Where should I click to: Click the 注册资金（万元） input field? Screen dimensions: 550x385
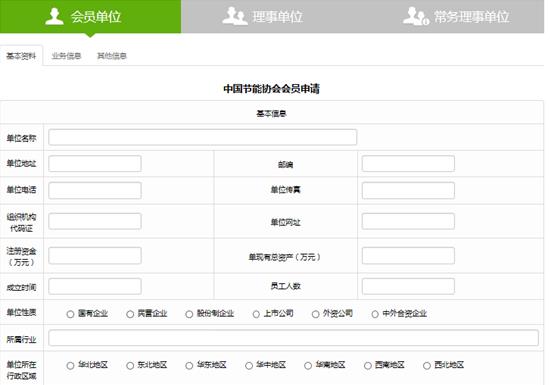[95, 256]
